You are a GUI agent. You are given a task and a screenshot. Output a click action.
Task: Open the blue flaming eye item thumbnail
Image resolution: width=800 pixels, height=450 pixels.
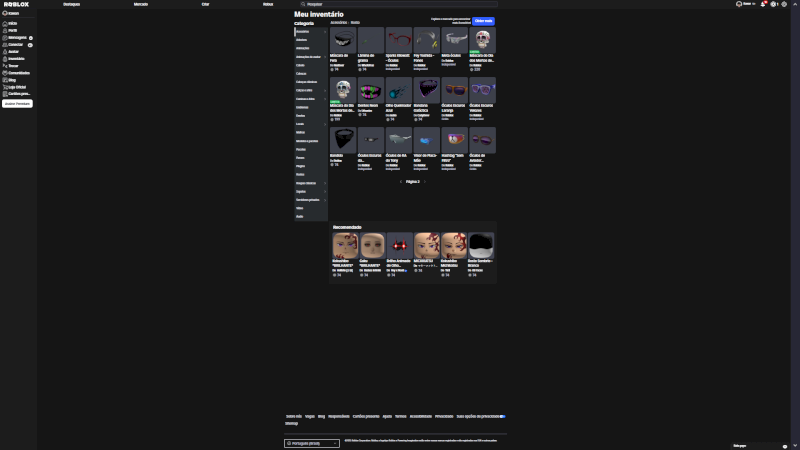coord(398,90)
